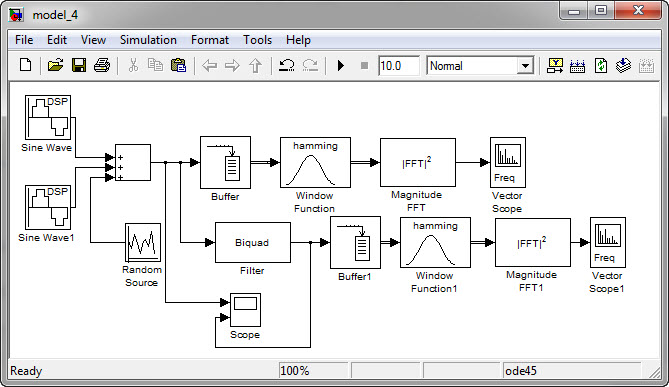Click the simulation stop time field 10.0
669x387 pixels.
pyautogui.click(x=398, y=66)
